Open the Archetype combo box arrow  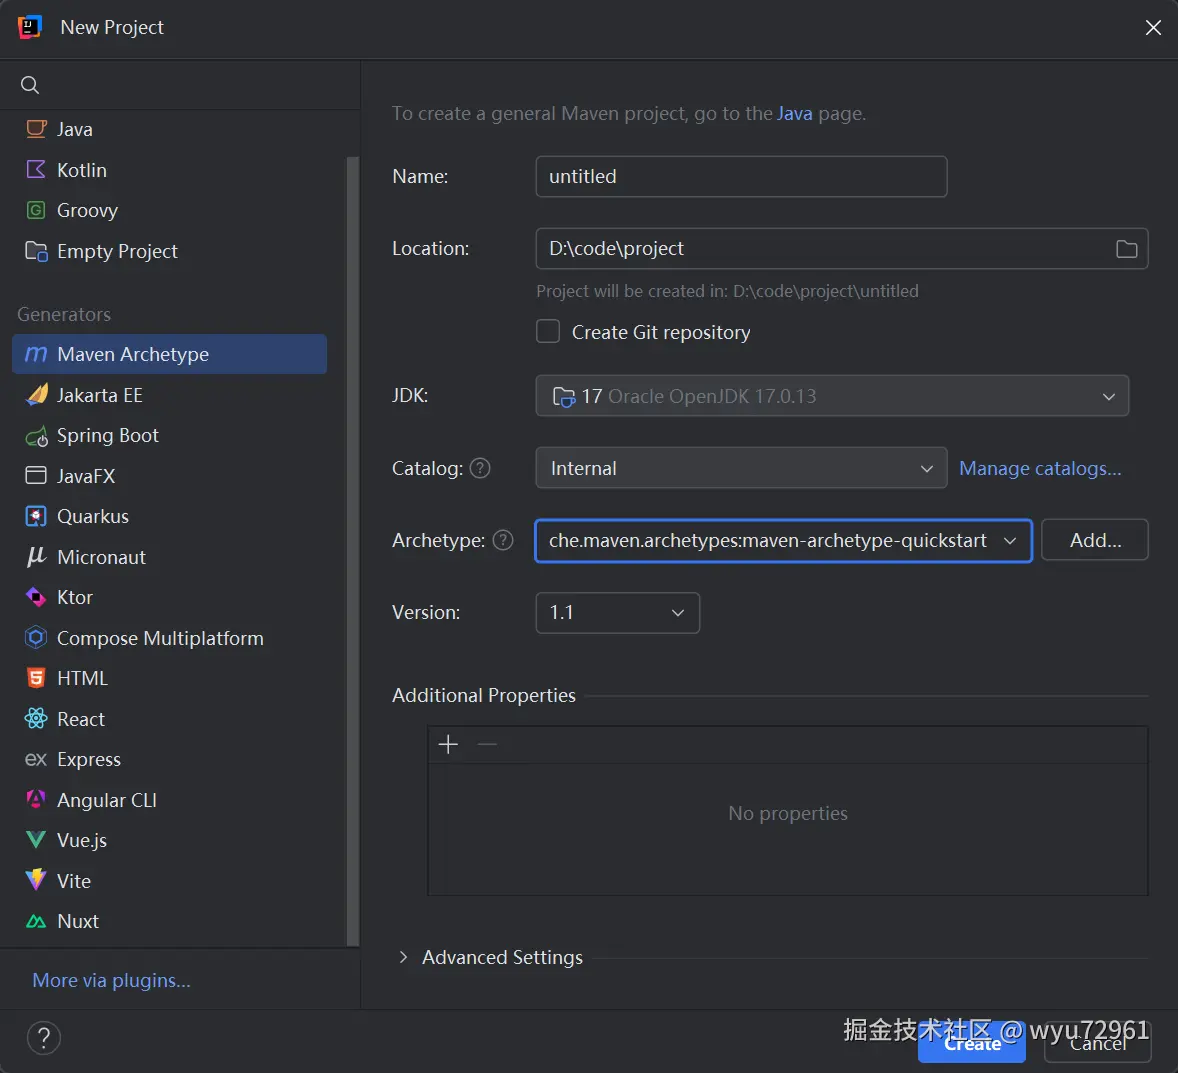(x=1010, y=540)
